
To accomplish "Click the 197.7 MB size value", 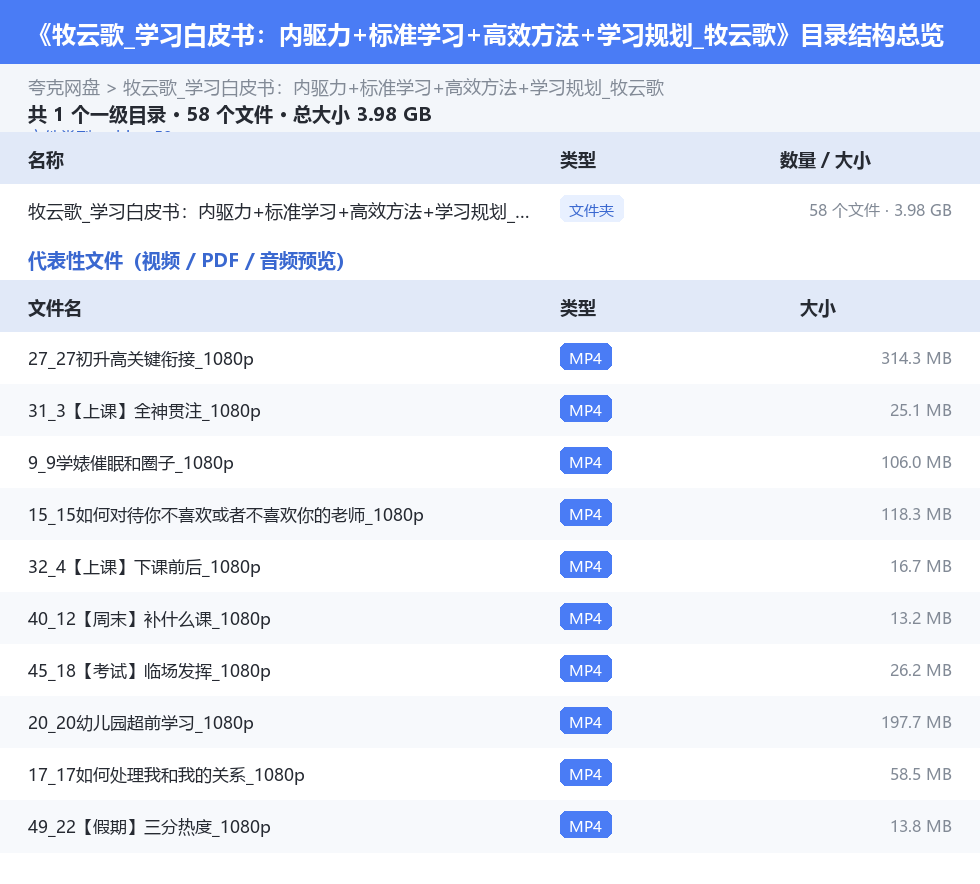I will coord(916,721).
